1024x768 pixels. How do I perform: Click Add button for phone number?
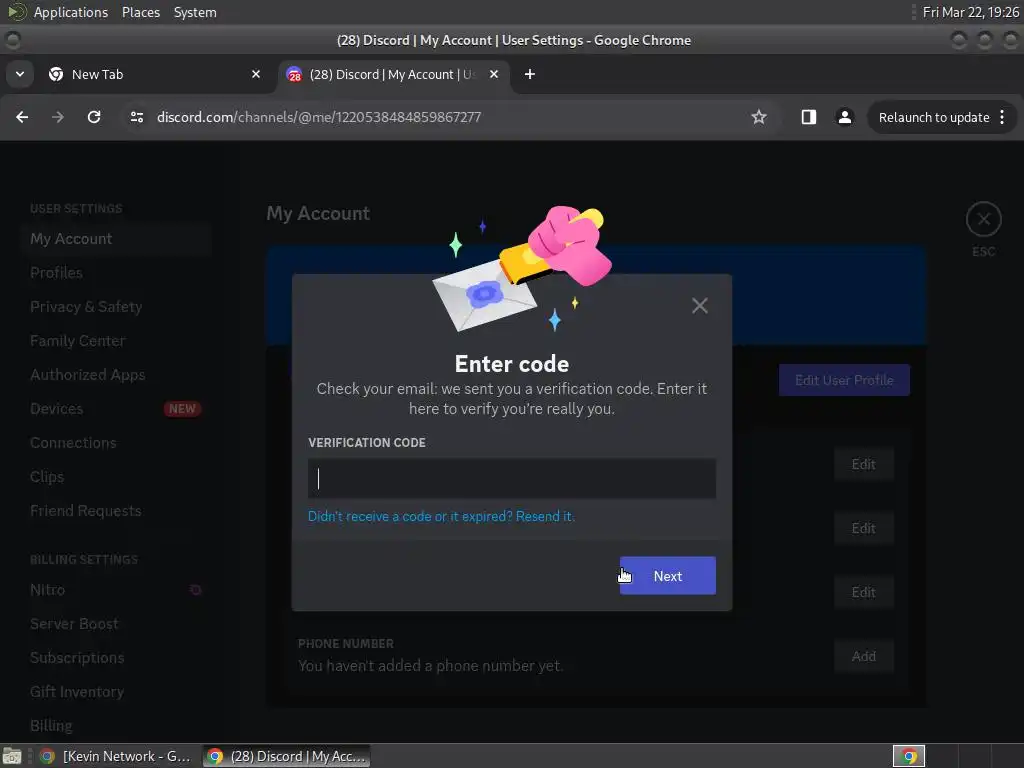863,656
